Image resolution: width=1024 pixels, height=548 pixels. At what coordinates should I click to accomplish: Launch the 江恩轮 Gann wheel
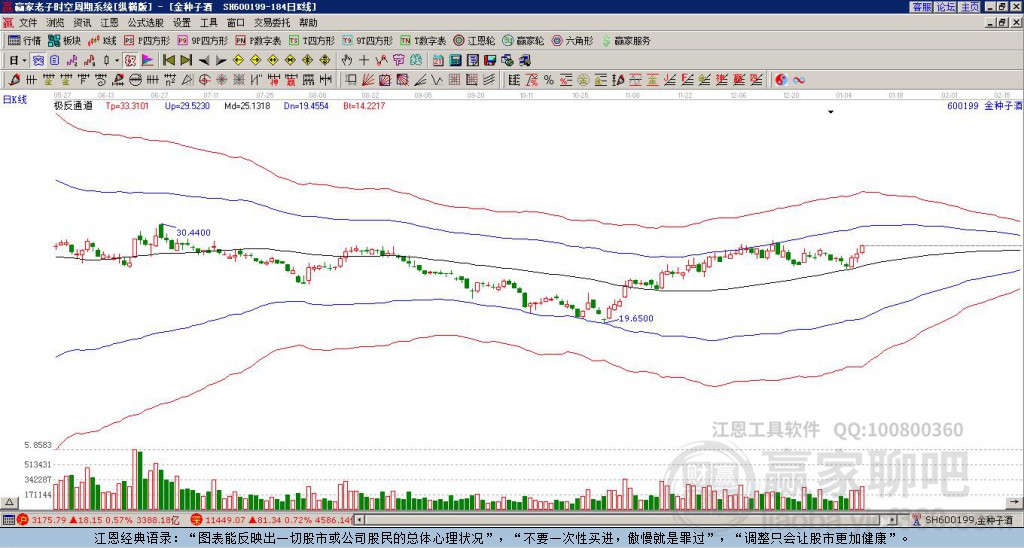click(x=474, y=40)
